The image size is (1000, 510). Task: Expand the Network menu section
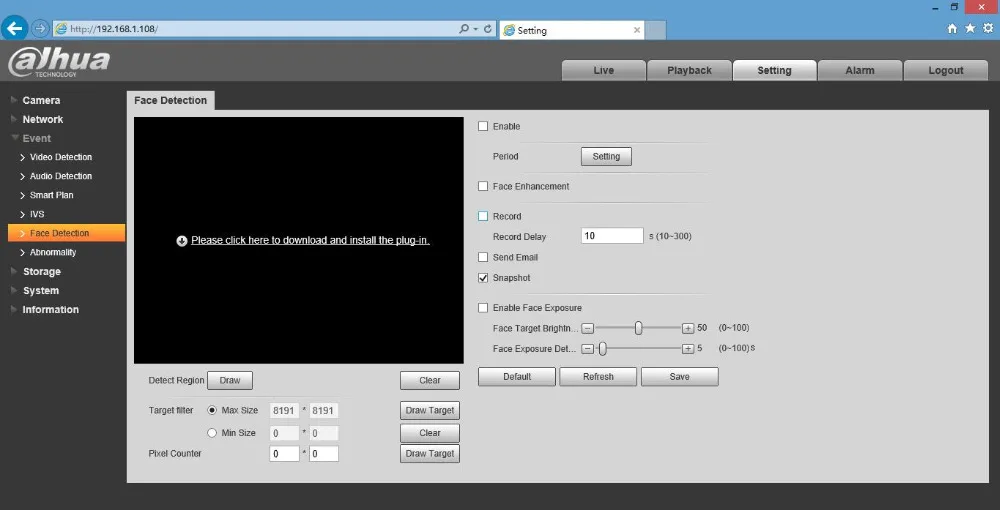(x=43, y=119)
